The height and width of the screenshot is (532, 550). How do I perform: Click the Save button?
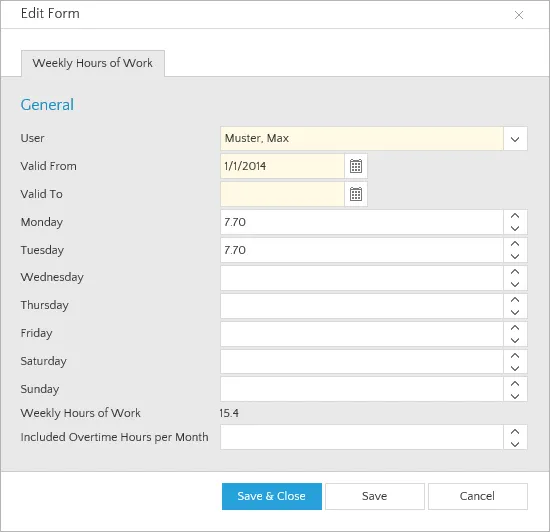point(375,496)
